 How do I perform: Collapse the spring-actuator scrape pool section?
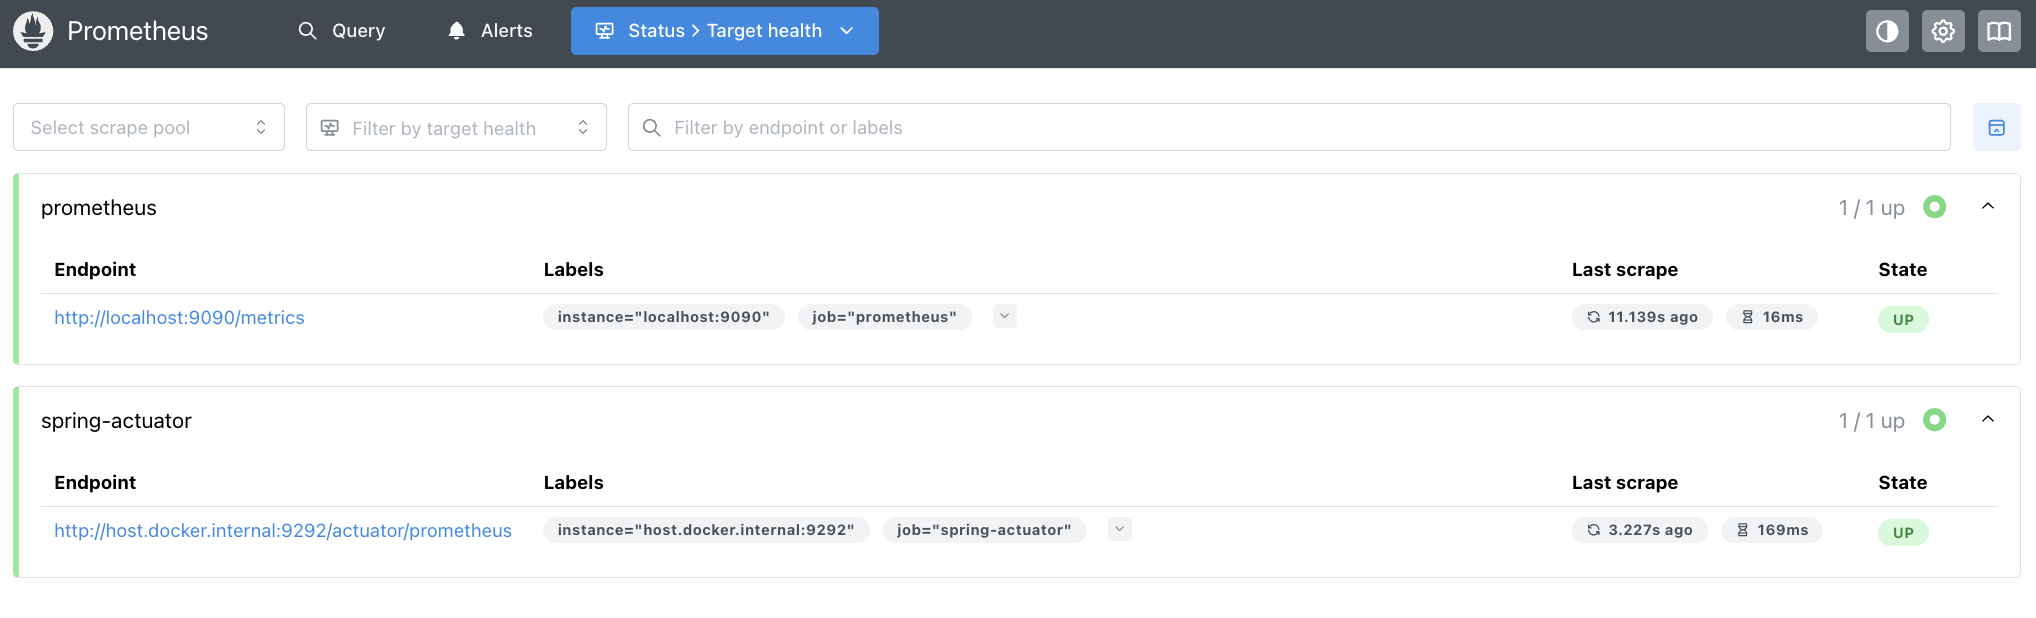[x=1988, y=420]
